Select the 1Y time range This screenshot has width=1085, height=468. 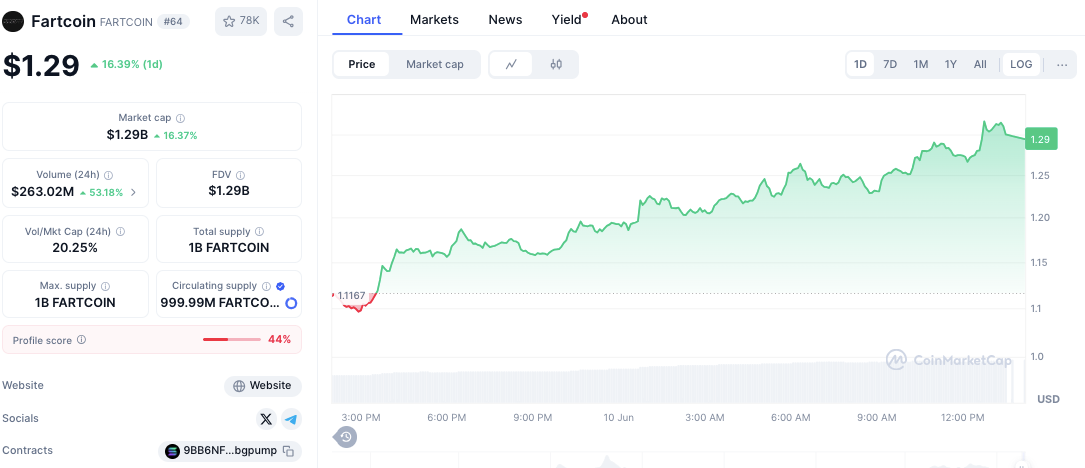(951, 64)
